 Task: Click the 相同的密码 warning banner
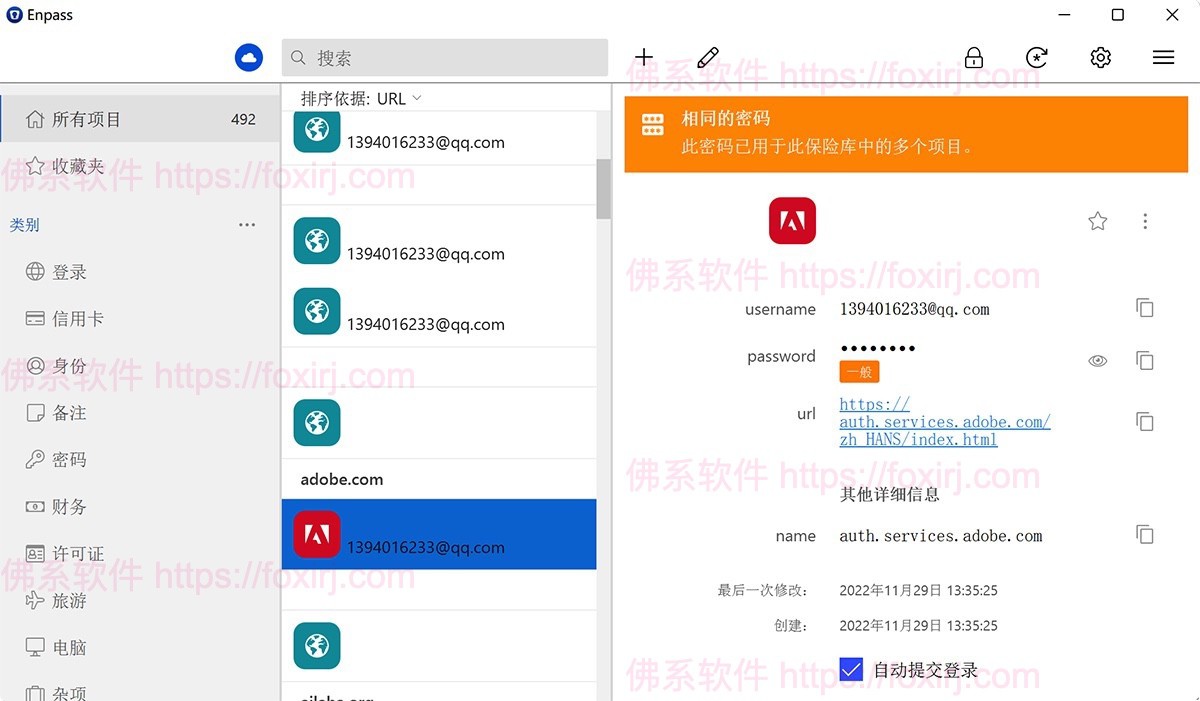(906, 133)
